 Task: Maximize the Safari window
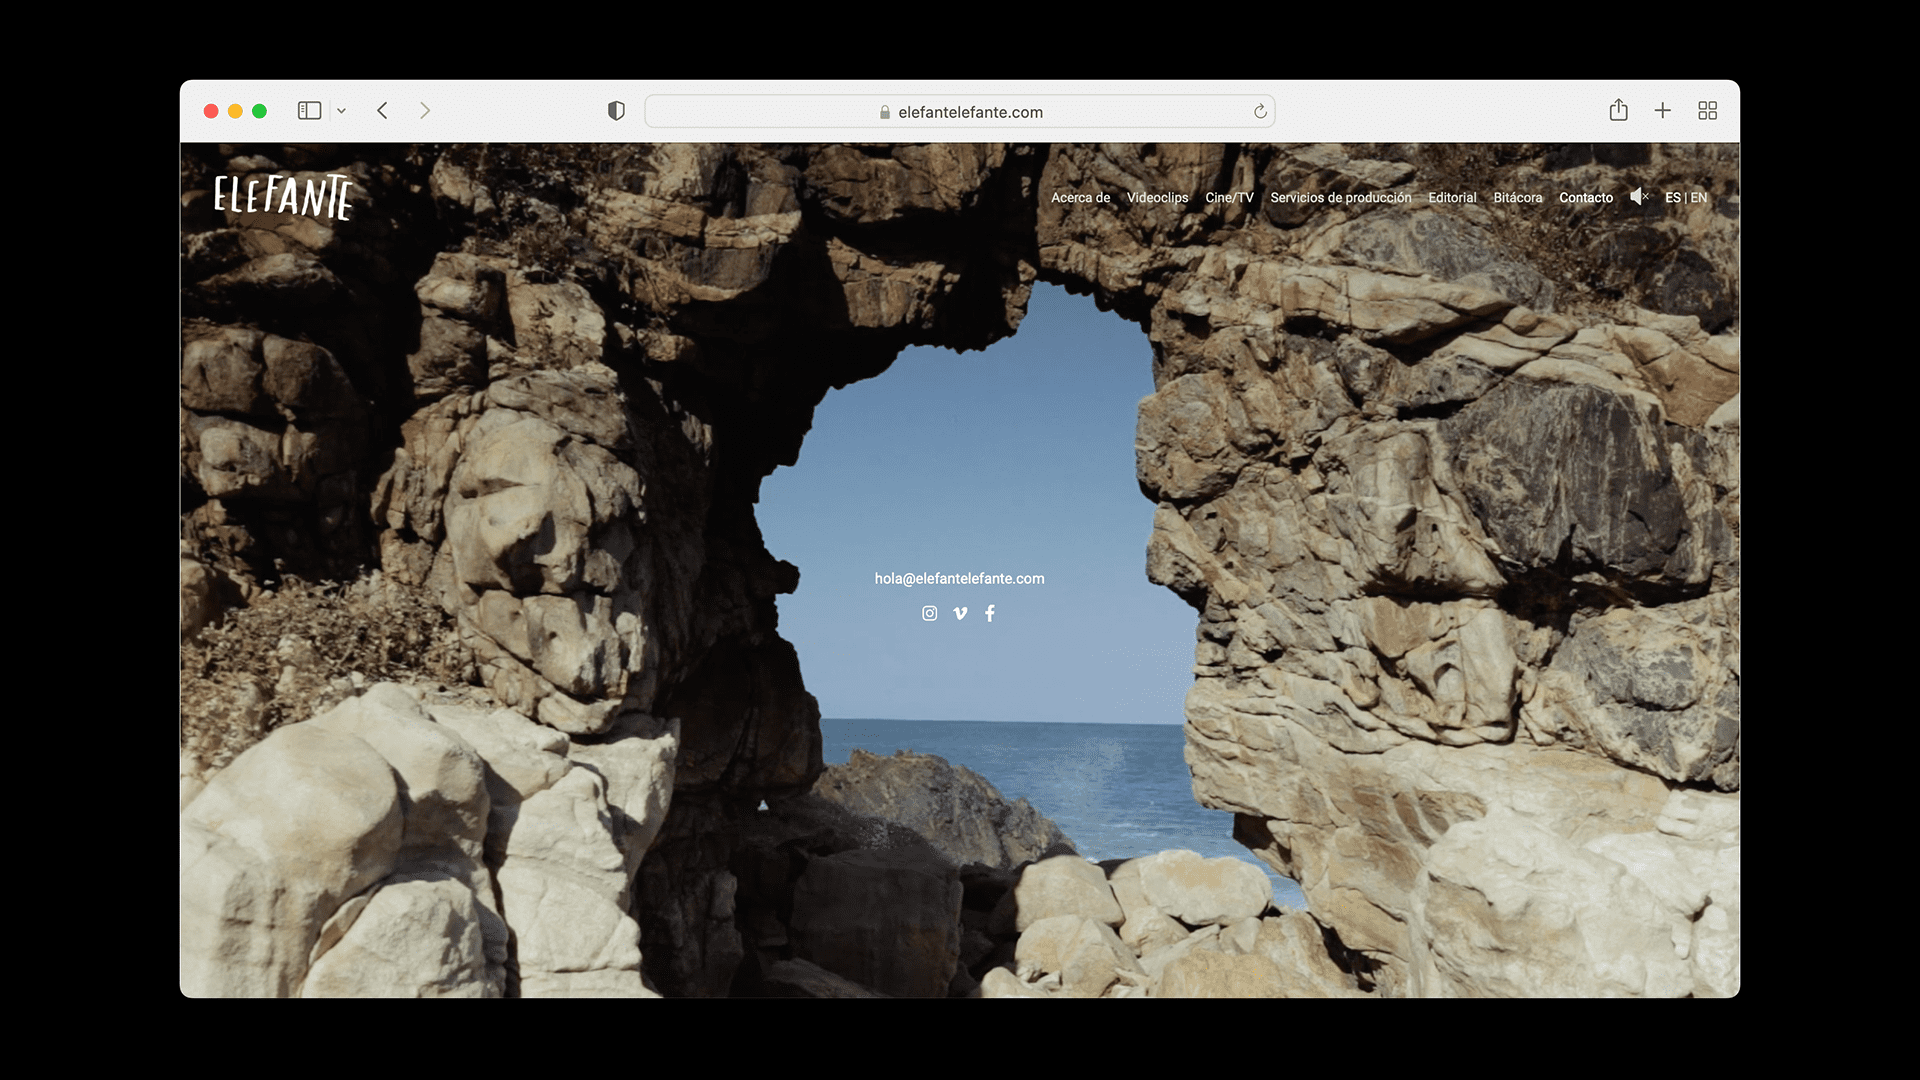(x=259, y=111)
